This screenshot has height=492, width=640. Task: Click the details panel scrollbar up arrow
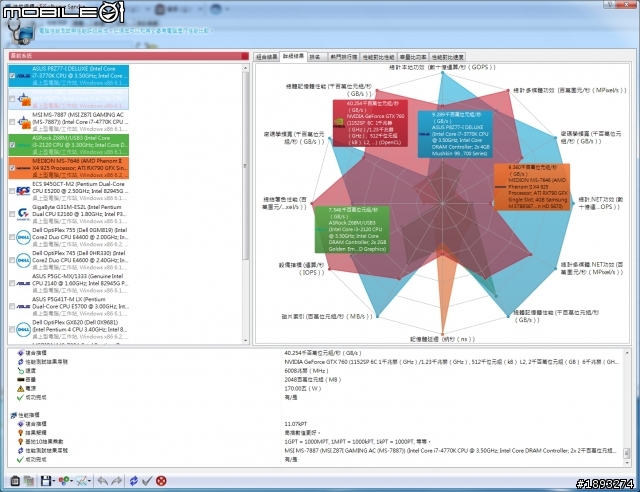pos(627,353)
